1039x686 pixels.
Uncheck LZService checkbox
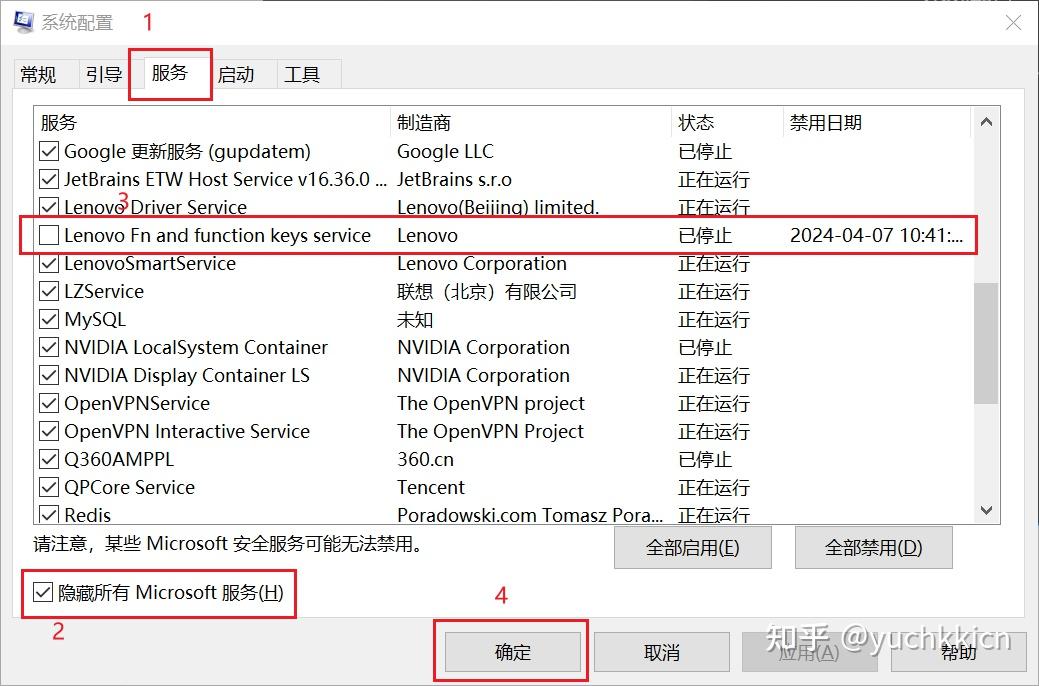(48, 292)
